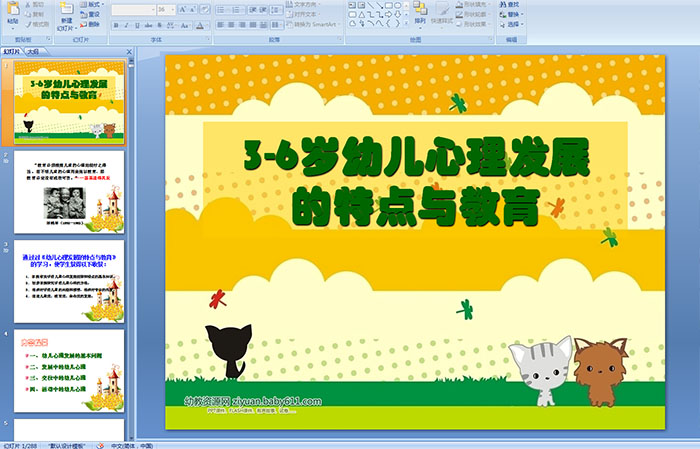
Task: Open the Paragraph (段落) group dialog launcher
Action: pyautogui.click(x=340, y=40)
